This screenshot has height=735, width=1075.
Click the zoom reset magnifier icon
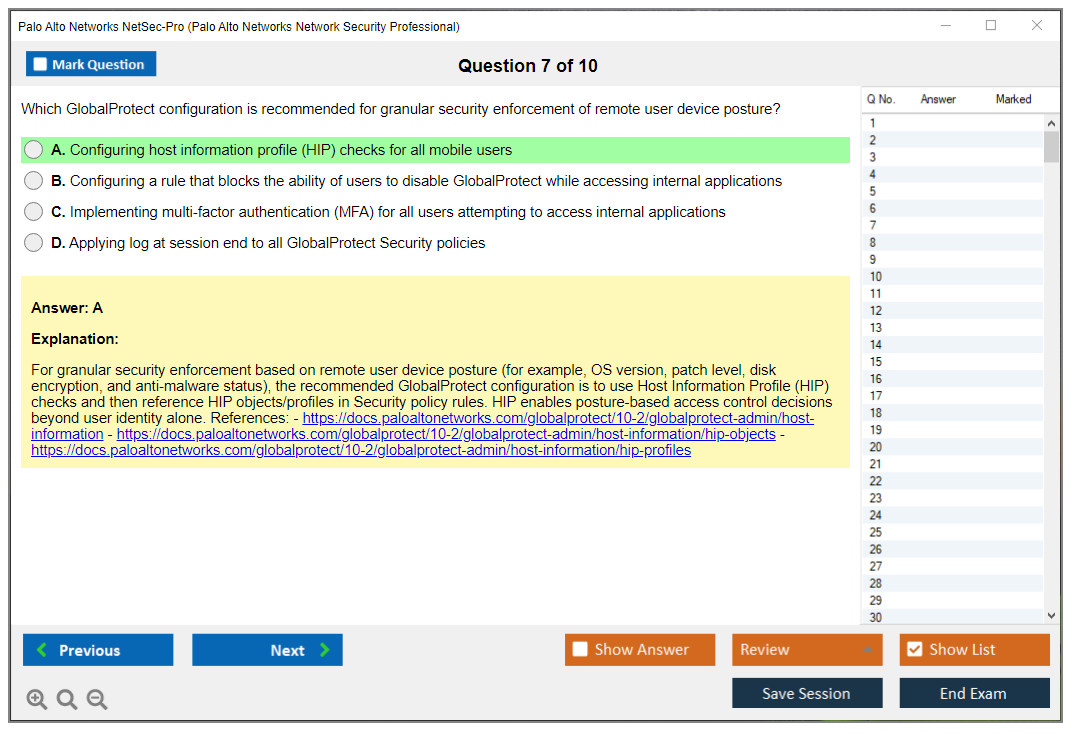(x=67, y=700)
